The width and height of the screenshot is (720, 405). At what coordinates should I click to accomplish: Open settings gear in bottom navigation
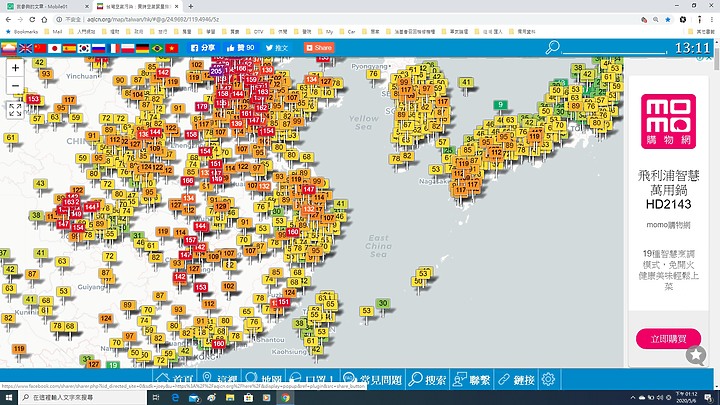pos(548,380)
